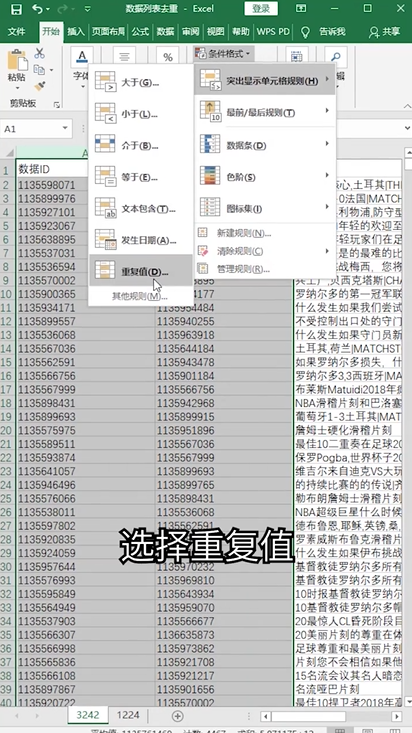Select cell 詹姆士硬化滑稽片刻
The width and height of the screenshot is (412, 733).
(x=347, y=430)
